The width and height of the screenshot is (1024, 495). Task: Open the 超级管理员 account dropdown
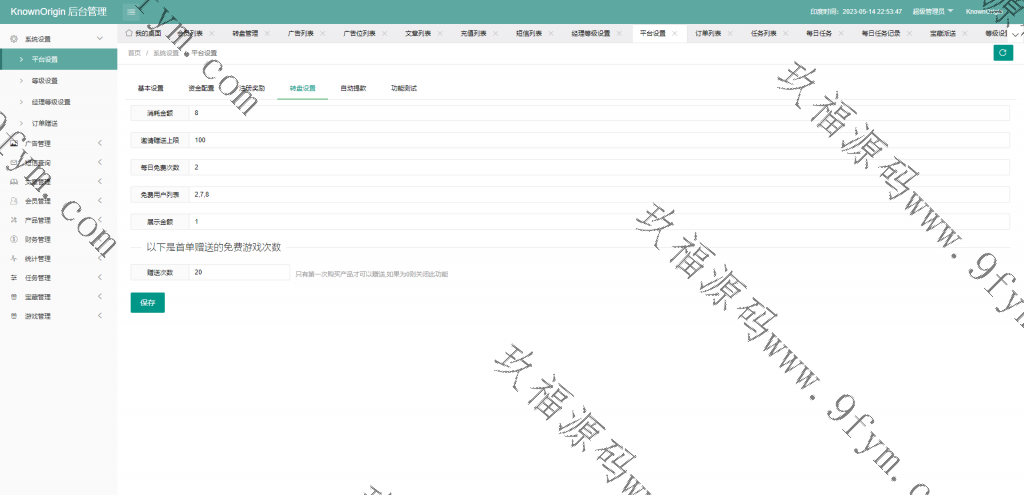coord(932,11)
